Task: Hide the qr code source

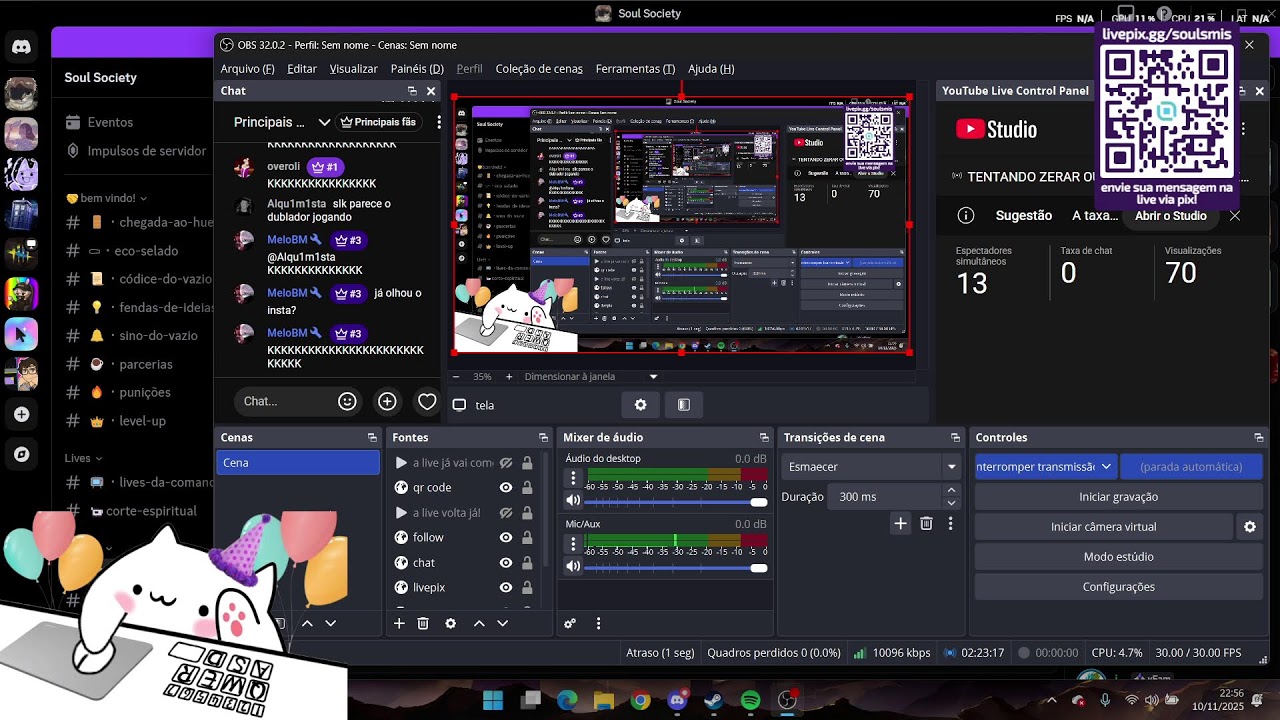Action: click(x=506, y=488)
